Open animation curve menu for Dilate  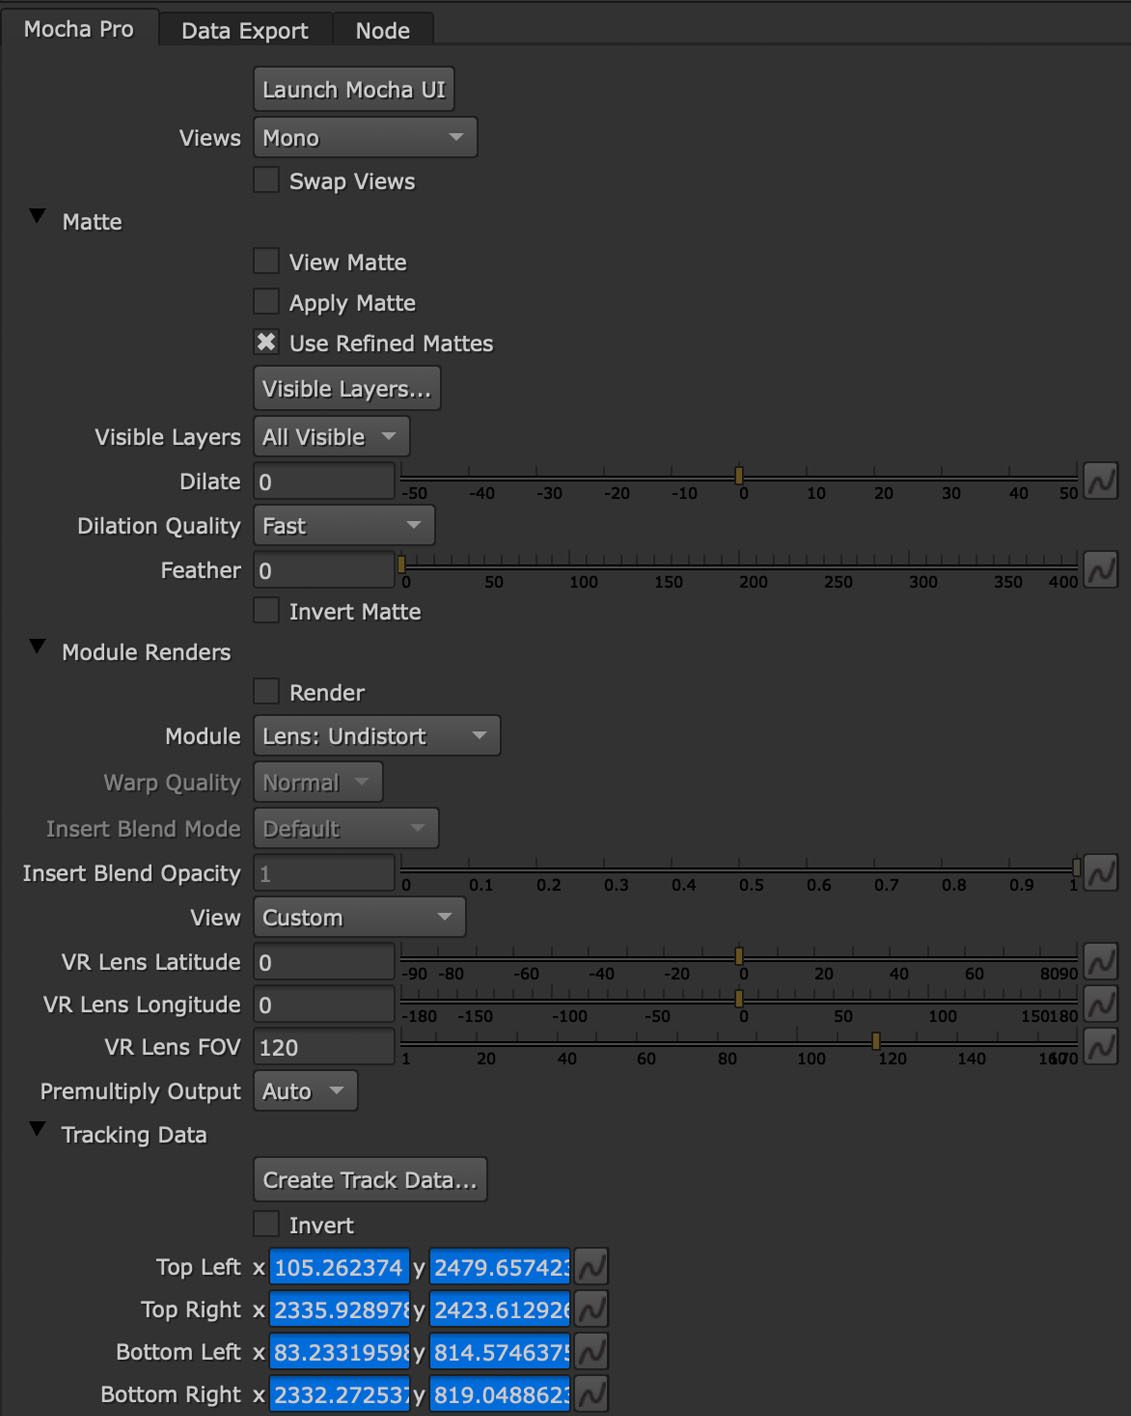point(1101,482)
